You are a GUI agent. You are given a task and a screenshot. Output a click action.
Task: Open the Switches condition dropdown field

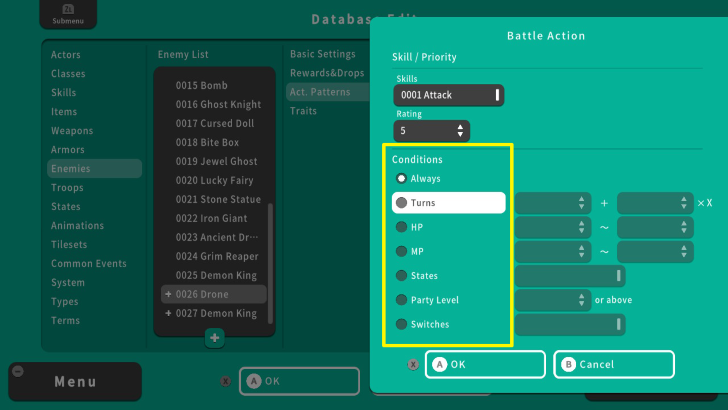point(570,324)
